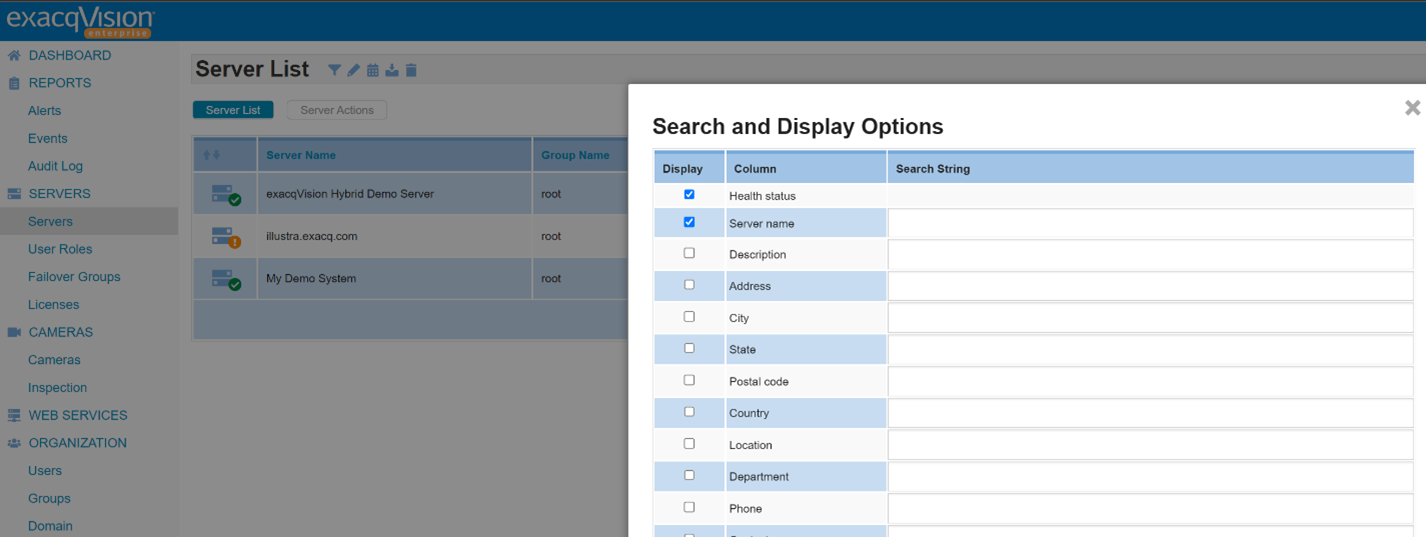Uncheck the Health status display checkbox
This screenshot has height=537, width=1426.
(689, 195)
